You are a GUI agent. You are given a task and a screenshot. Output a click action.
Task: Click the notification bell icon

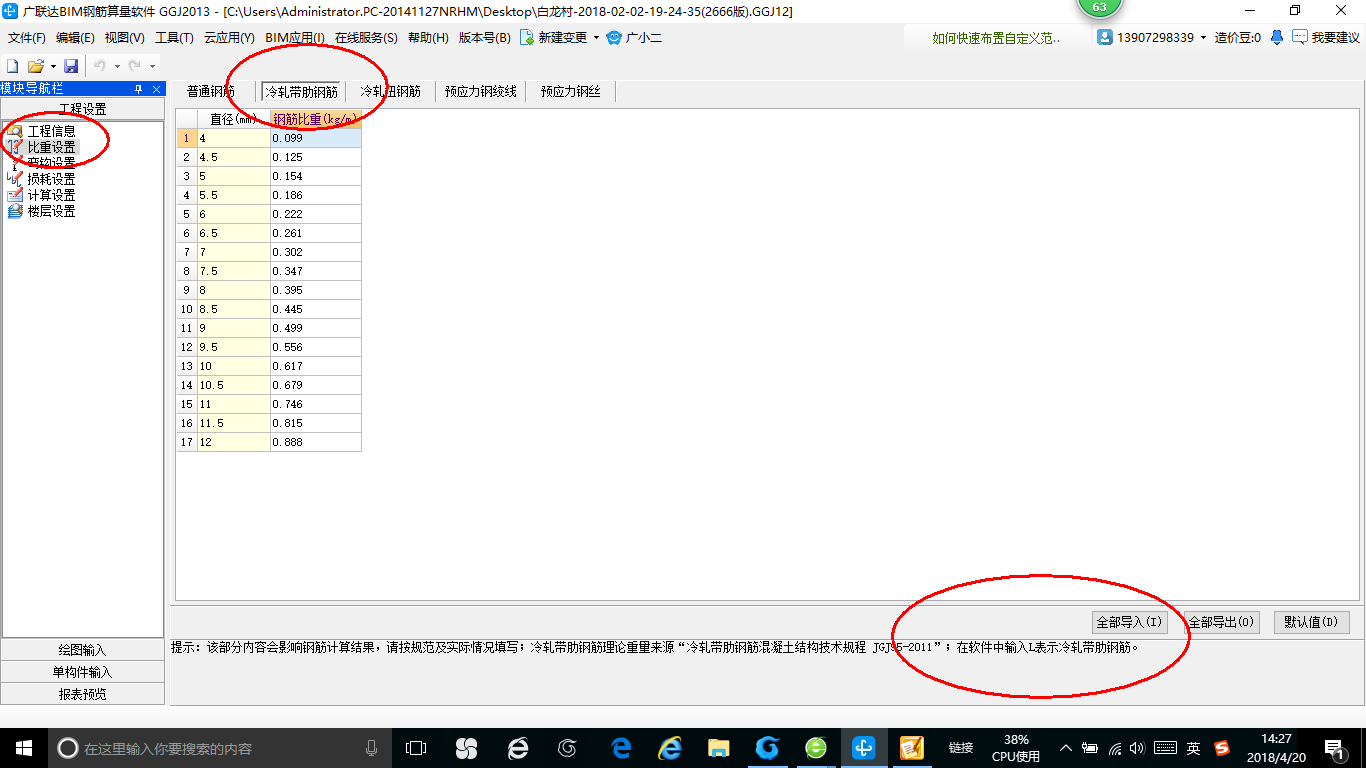[x=1277, y=37]
